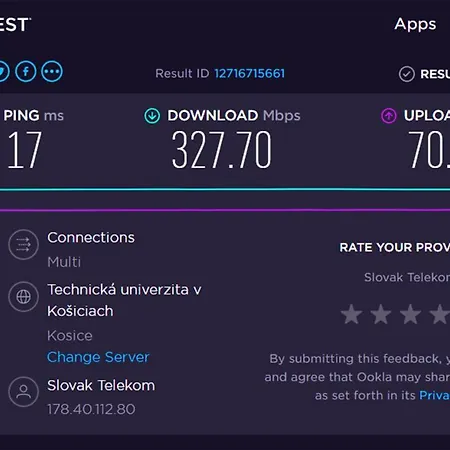Open Result ID 12716715661 link
The height and width of the screenshot is (450, 450).
pos(250,73)
